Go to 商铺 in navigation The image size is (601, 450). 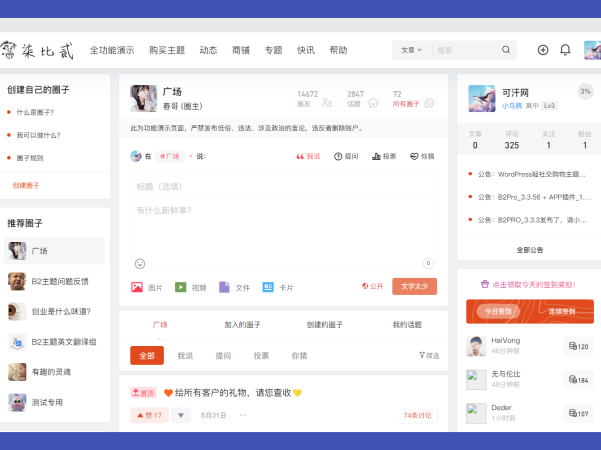[x=241, y=50]
